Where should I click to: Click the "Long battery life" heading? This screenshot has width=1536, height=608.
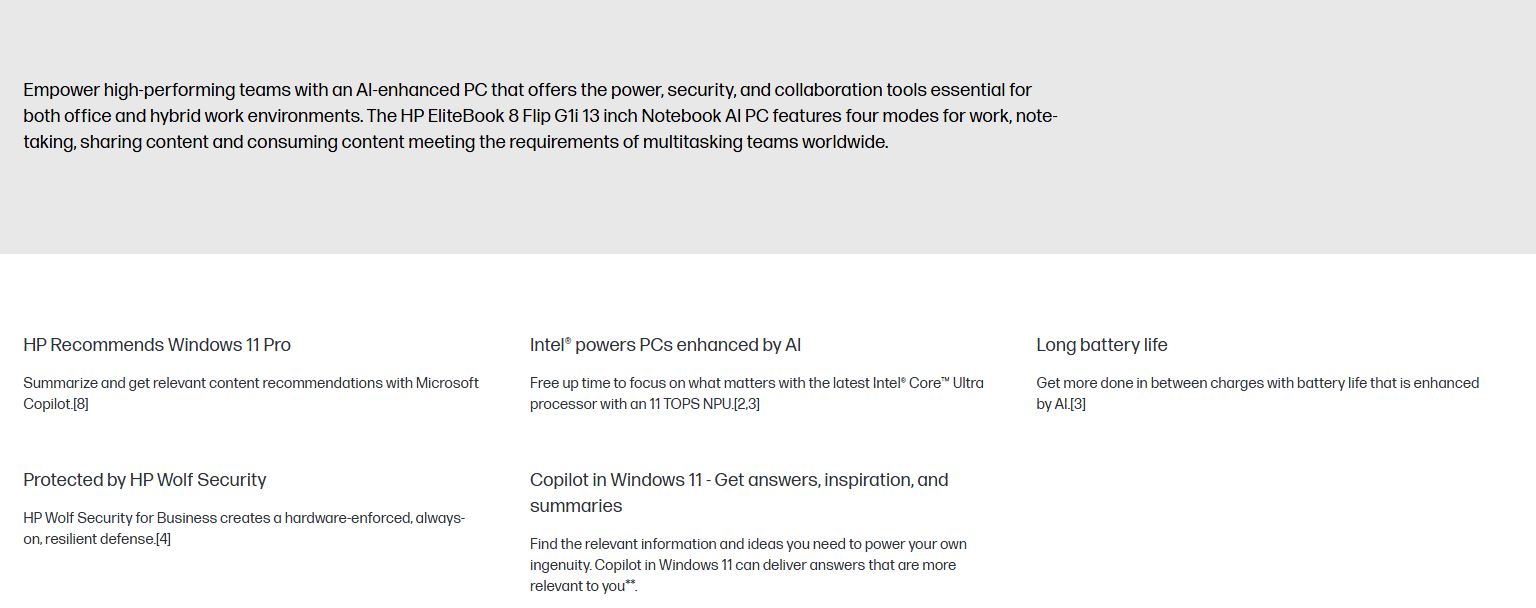(x=1101, y=345)
